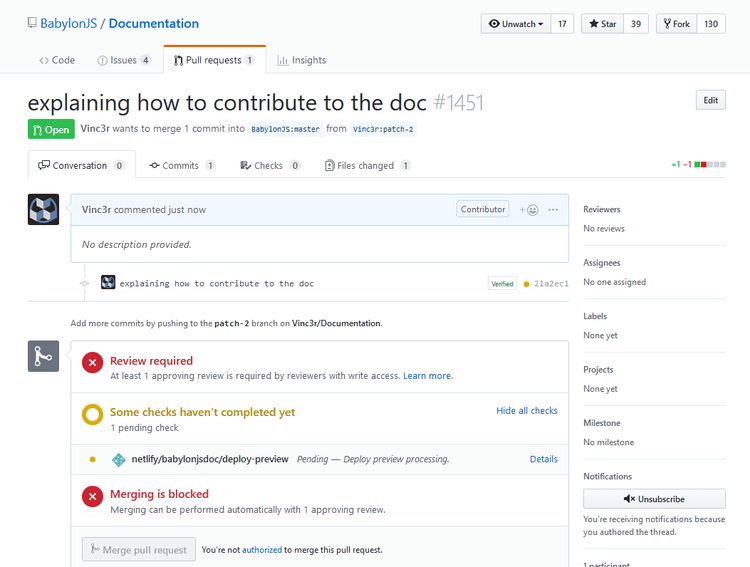
Task: Click the Assignees sidebar heading
Action: pos(602,263)
